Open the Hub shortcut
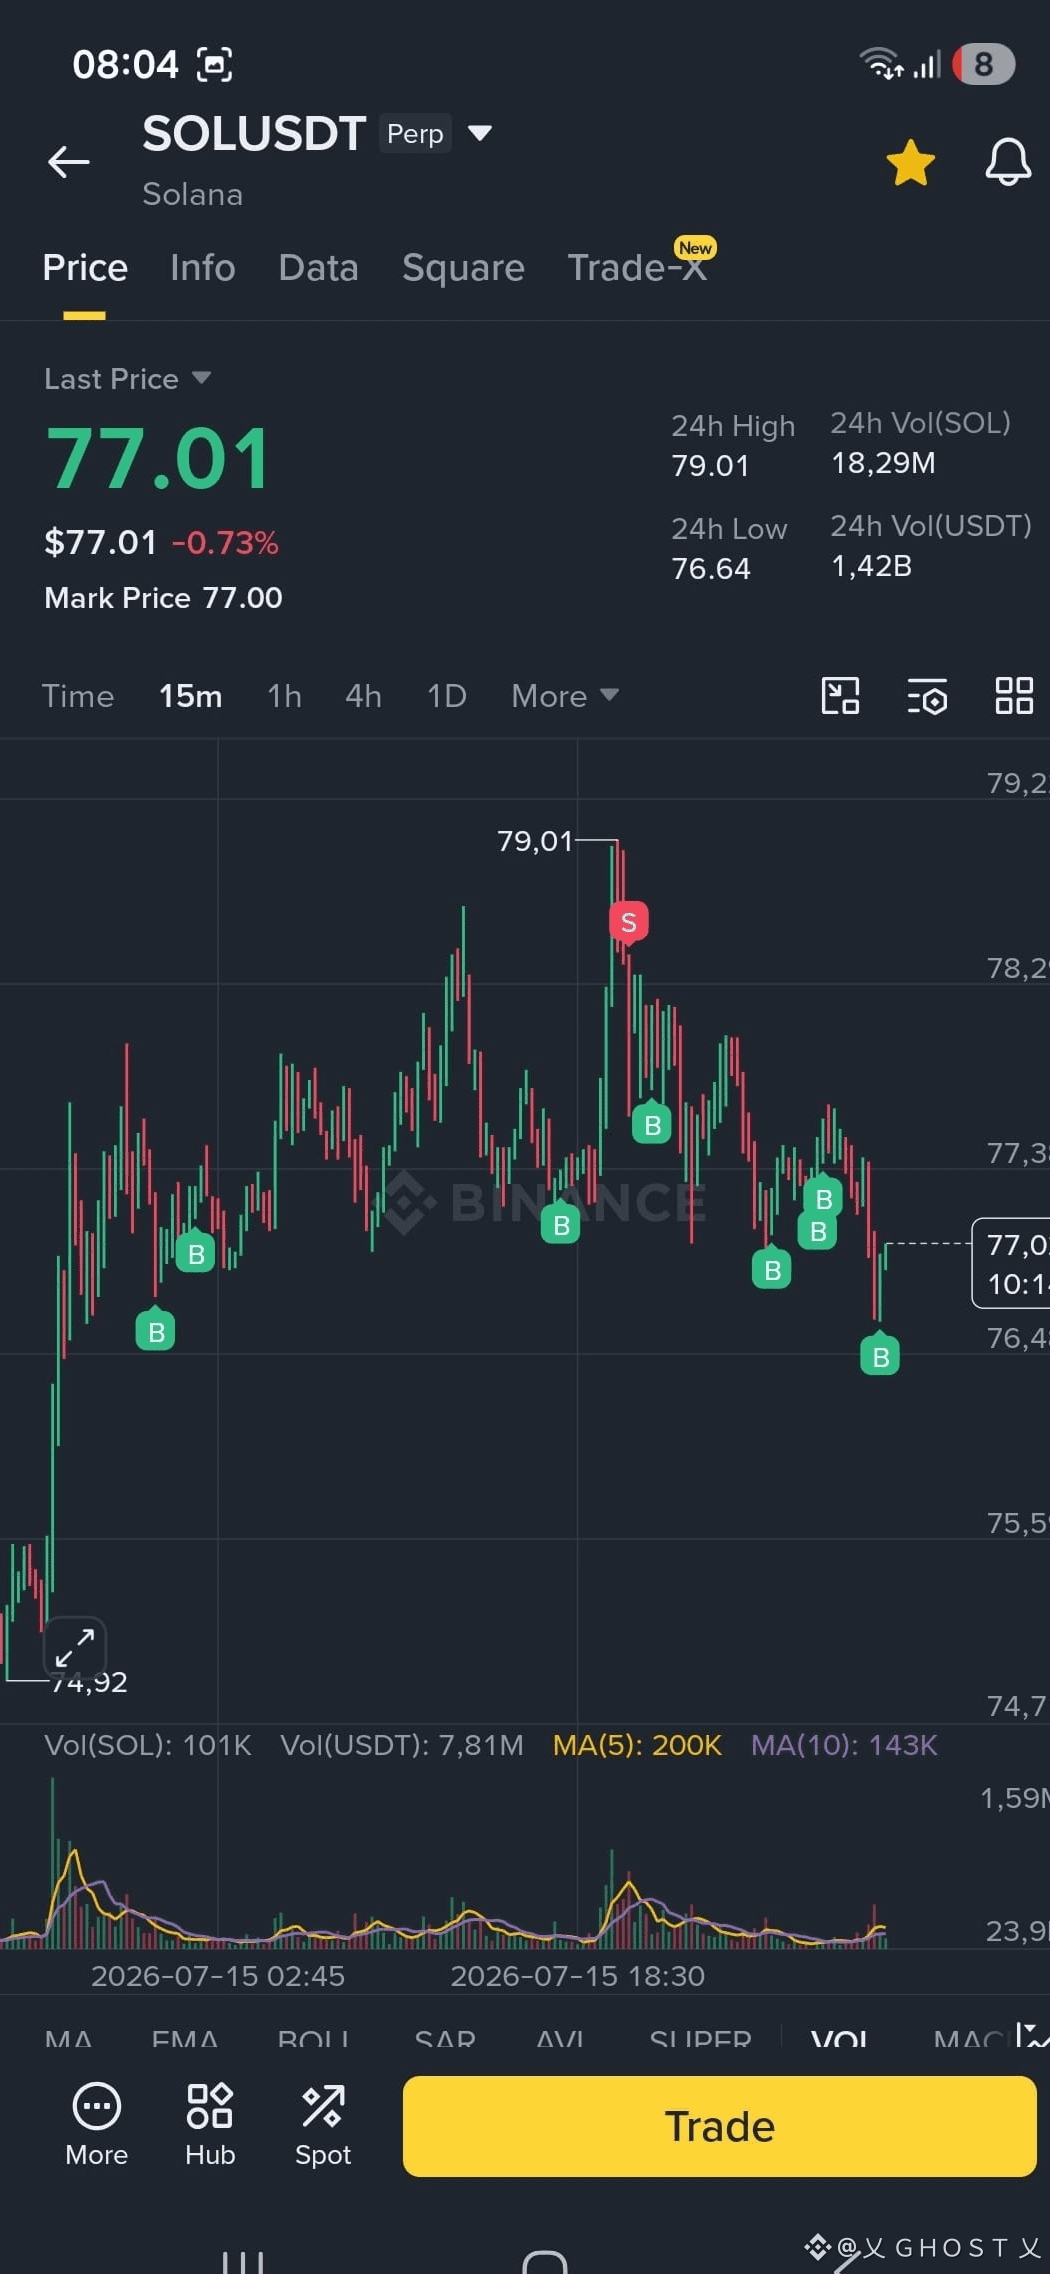Viewport: 1050px width, 2274px height. (x=210, y=2126)
